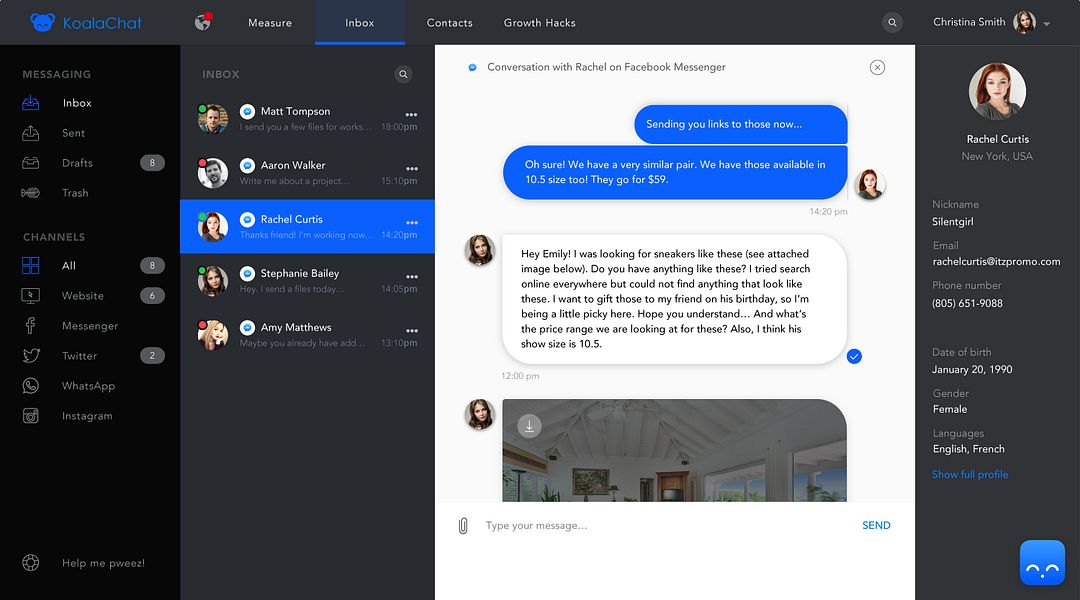Open Matt Tompson's three-dot options menu
1080x600 pixels.
(x=411, y=114)
